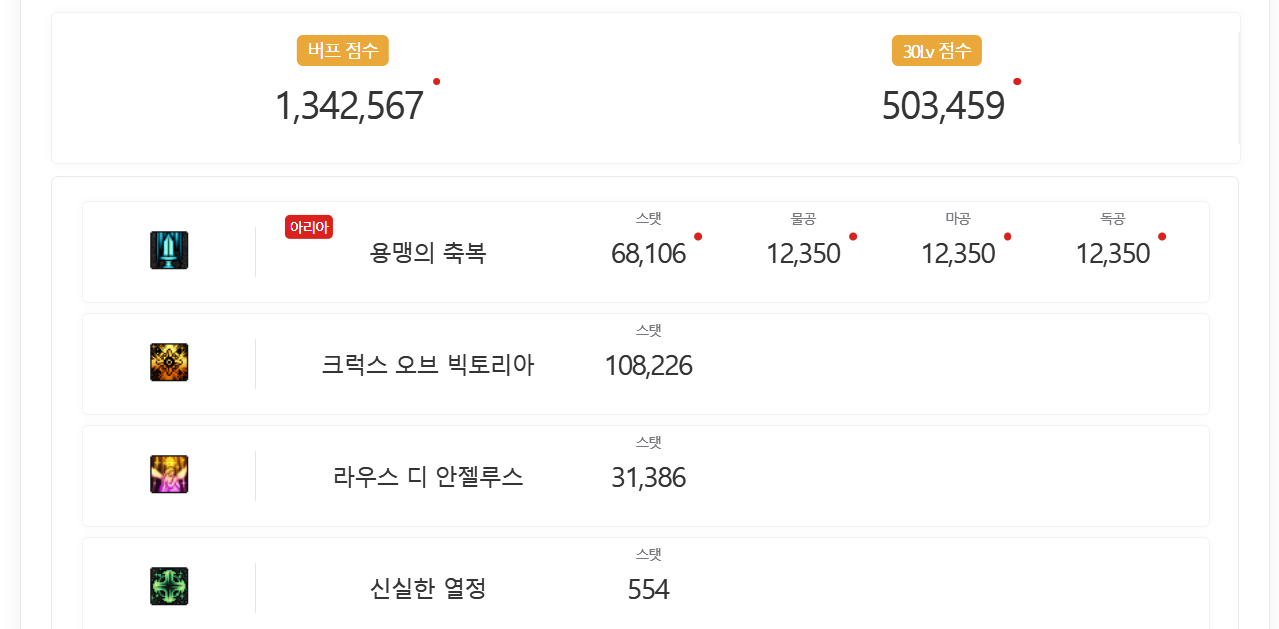Click the red dot next to 68,106 스탯
The height and width of the screenshot is (629, 1279).
pyautogui.click(x=698, y=237)
